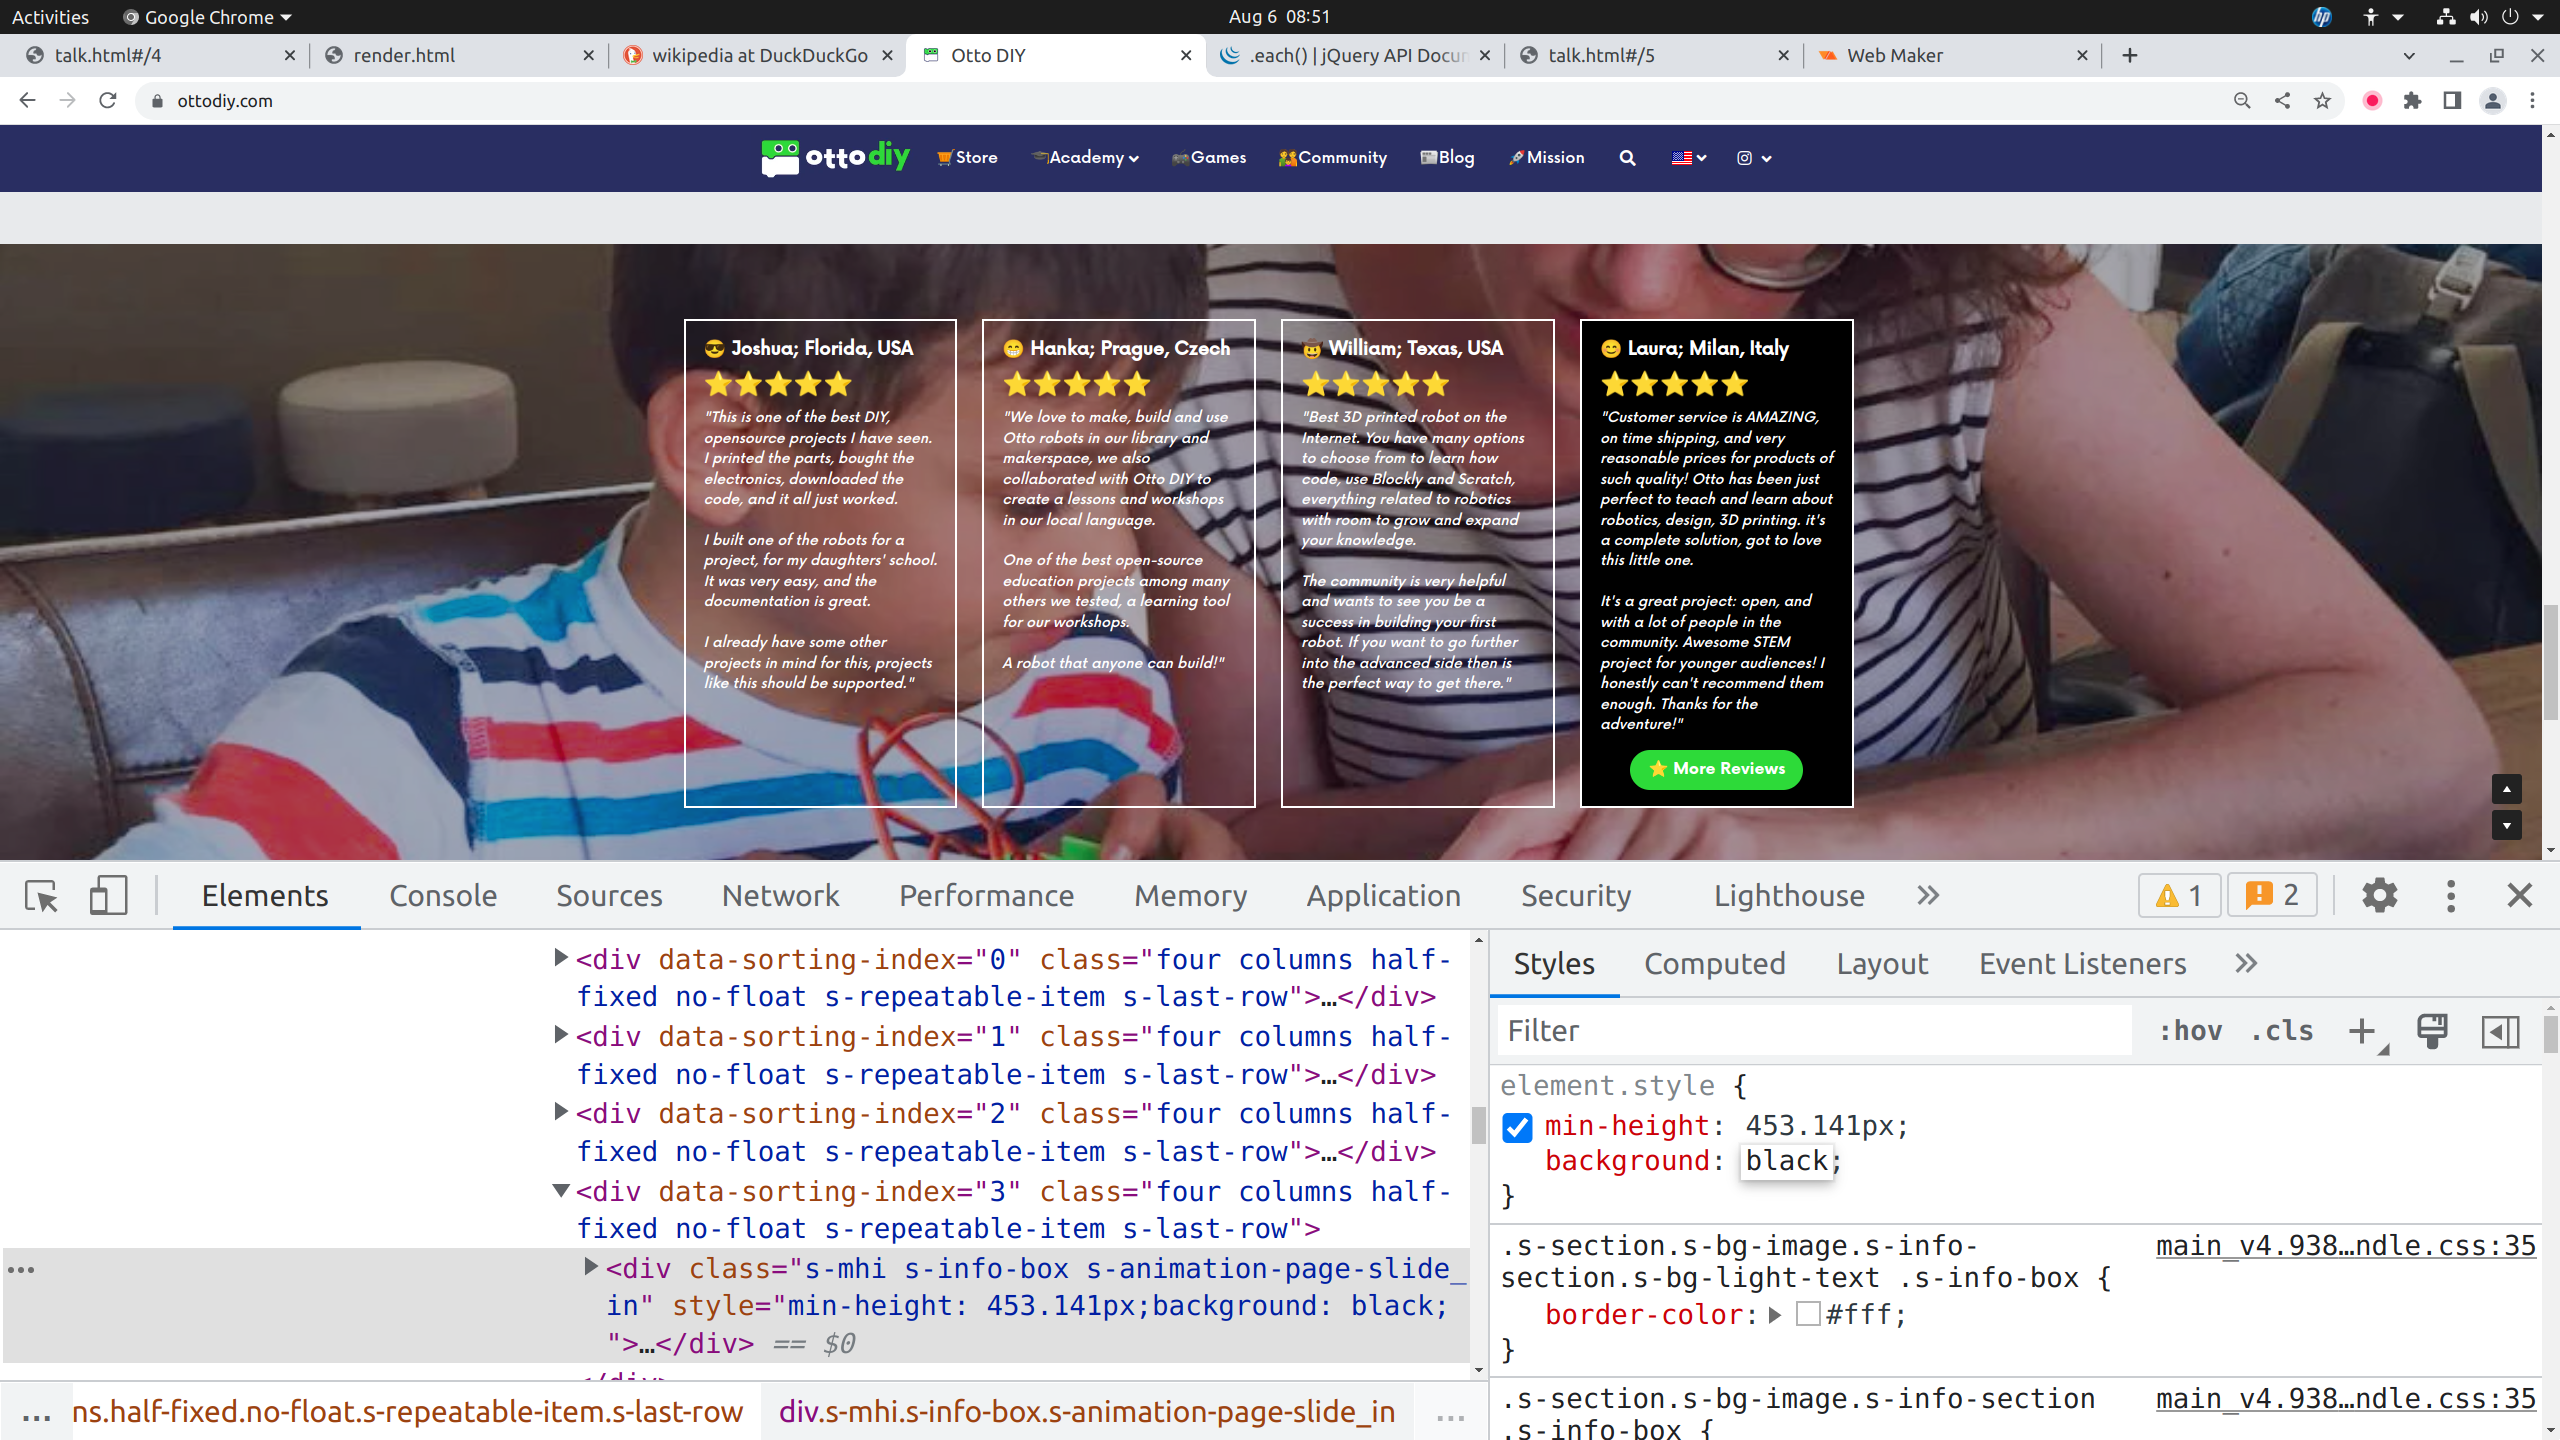The width and height of the screenshot is (2560, 1440).
Task: Open DevTools settings gear
Action: (2379, 895)
